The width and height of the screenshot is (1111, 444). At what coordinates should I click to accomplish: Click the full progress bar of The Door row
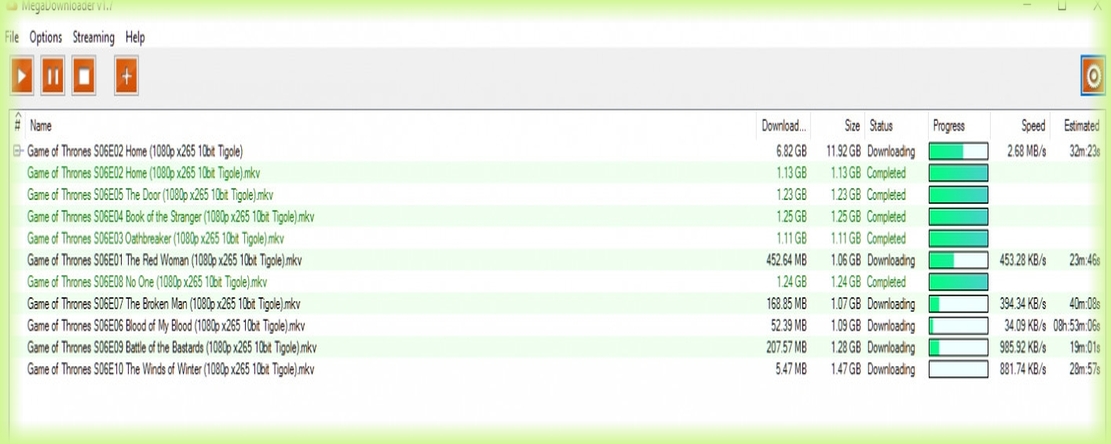[958, 195]
